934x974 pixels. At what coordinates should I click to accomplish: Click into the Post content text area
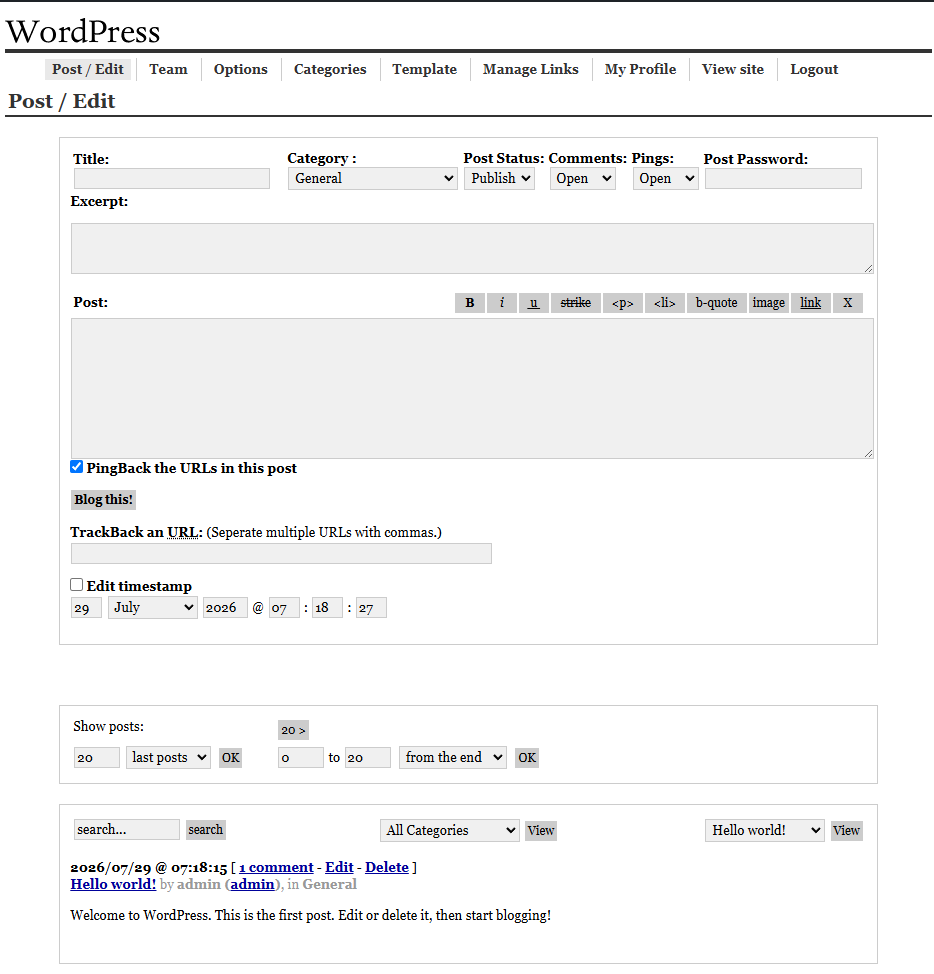pos(472,389)
